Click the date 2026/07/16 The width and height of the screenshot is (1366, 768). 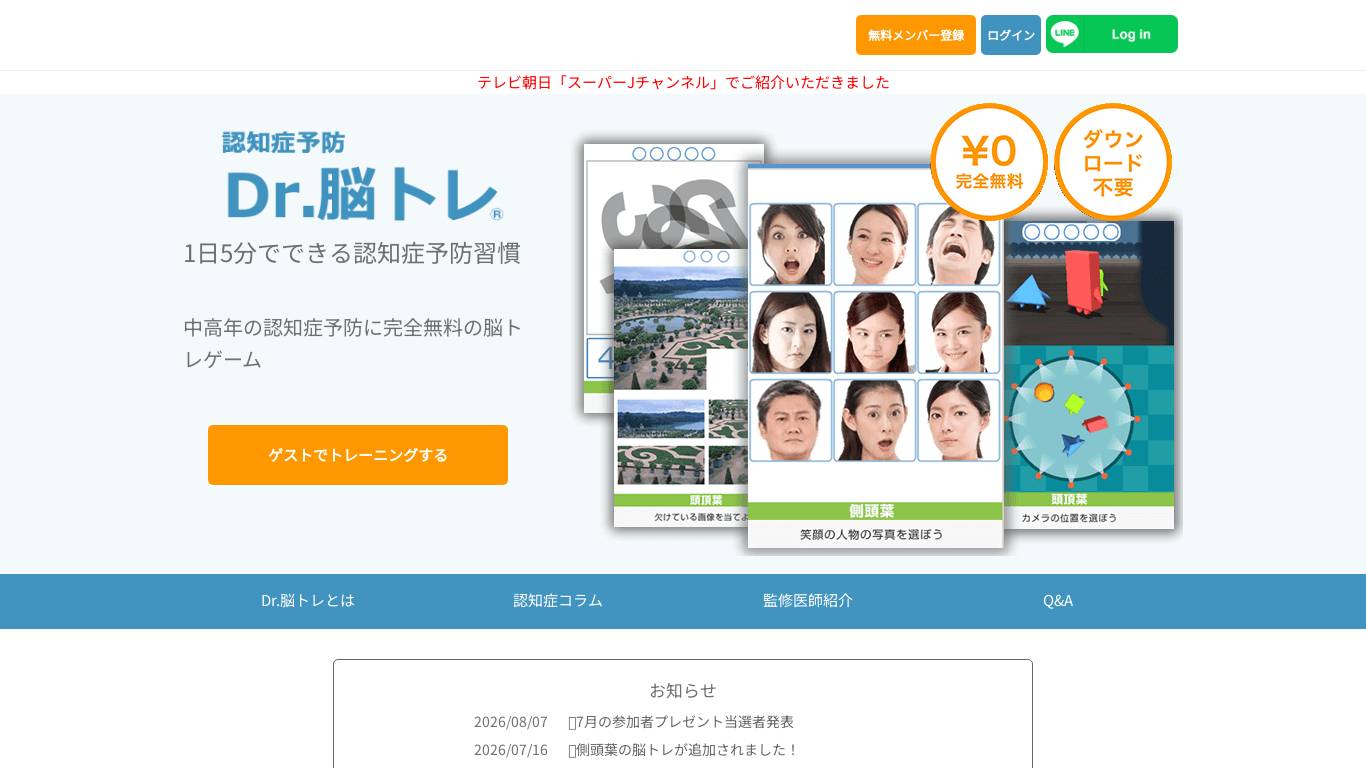511,750
